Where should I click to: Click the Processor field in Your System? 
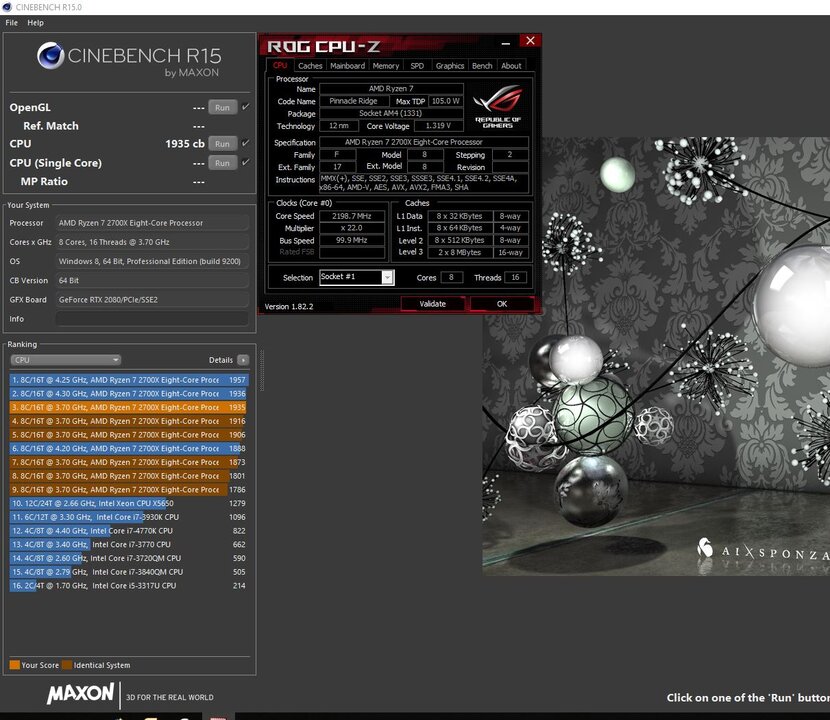coord(152,223)
